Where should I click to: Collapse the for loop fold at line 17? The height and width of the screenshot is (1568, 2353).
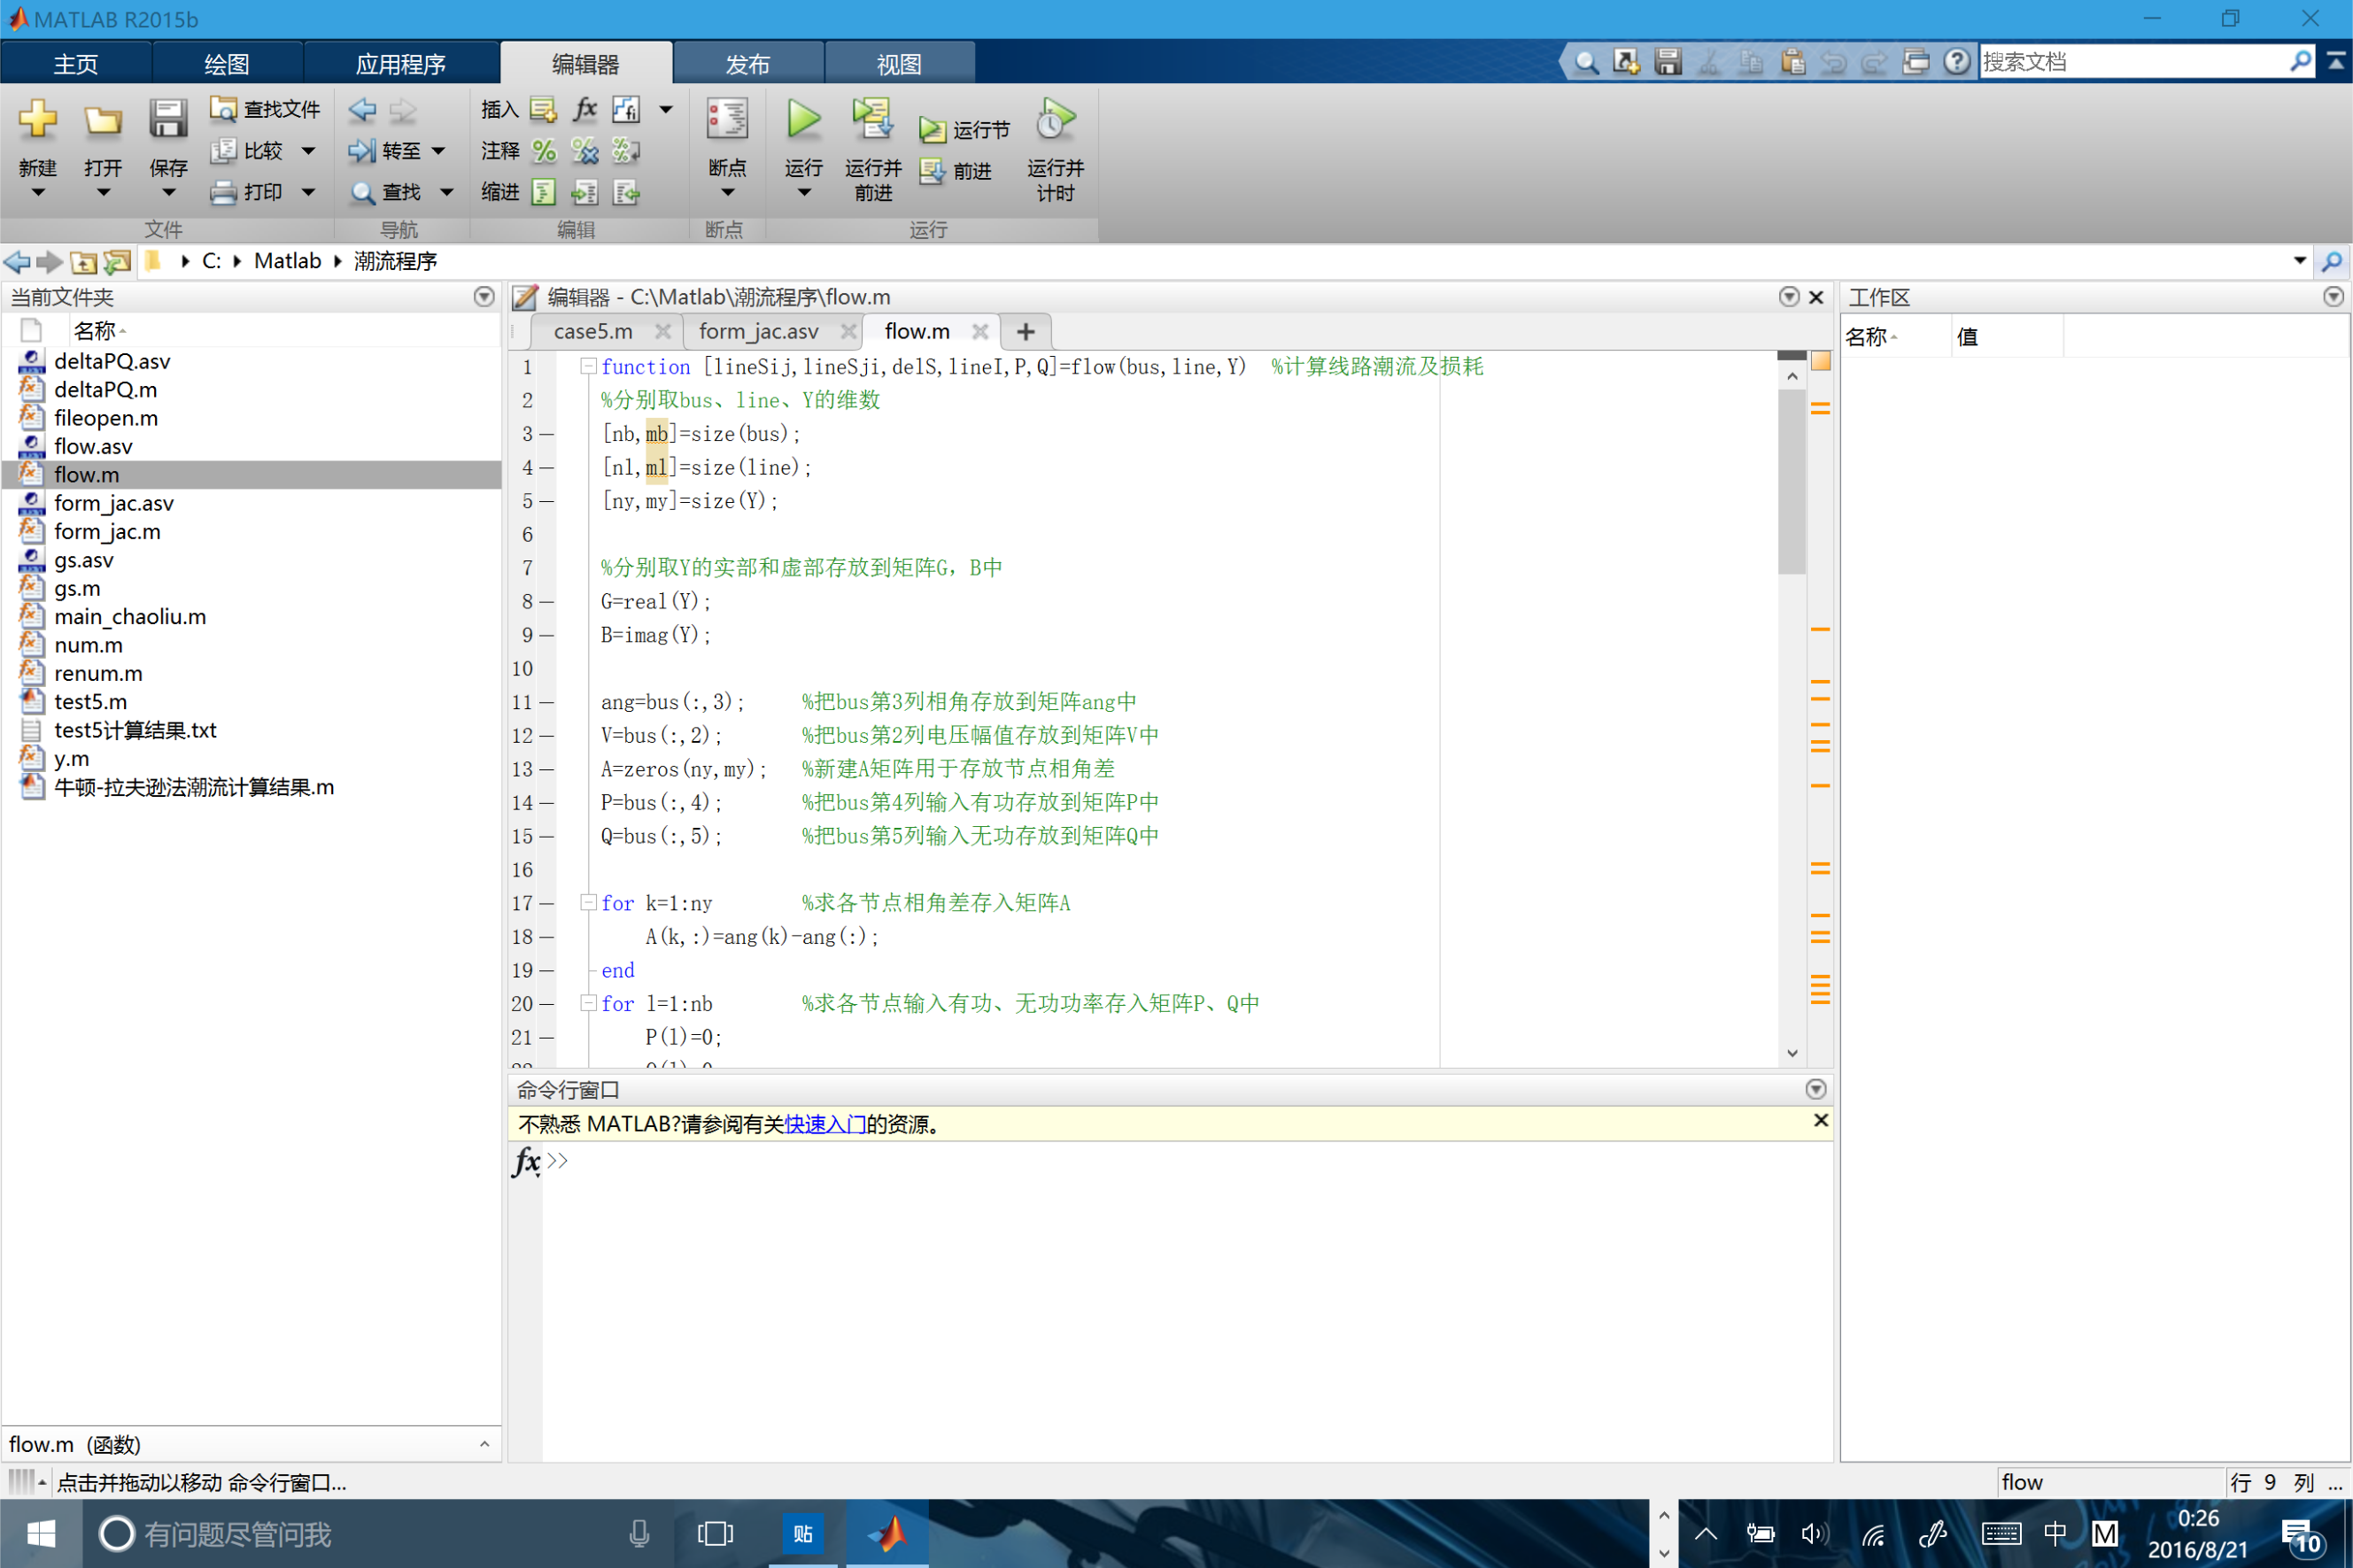click(589, 903)
